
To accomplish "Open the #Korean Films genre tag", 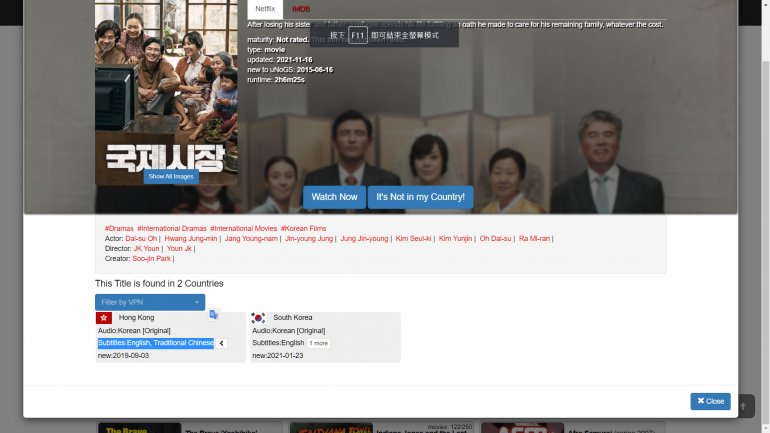I will coord(303,228).
